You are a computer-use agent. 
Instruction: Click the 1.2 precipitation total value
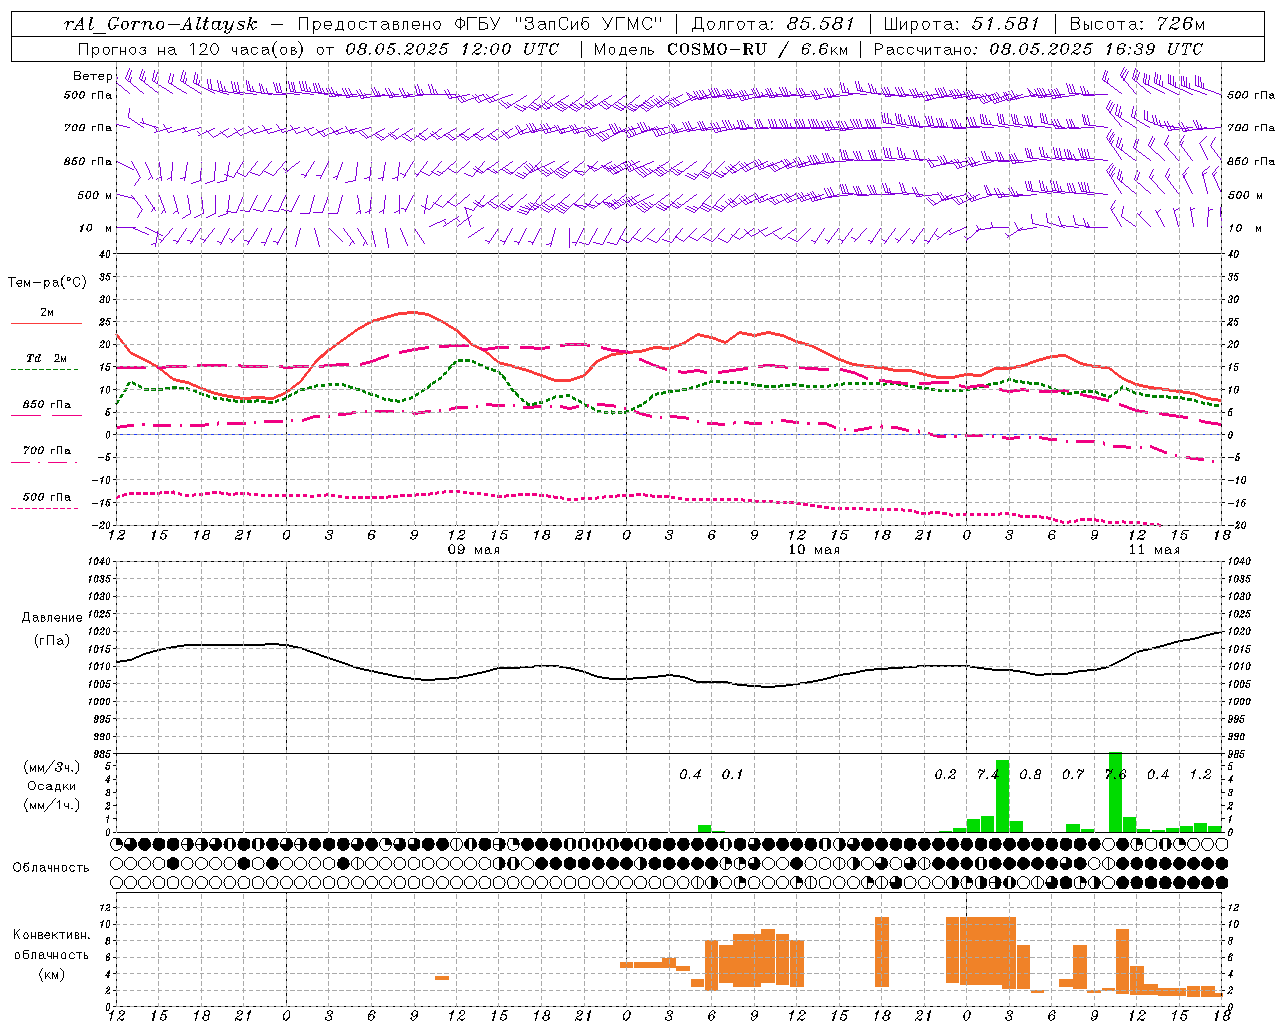[x=1201, y=774]
